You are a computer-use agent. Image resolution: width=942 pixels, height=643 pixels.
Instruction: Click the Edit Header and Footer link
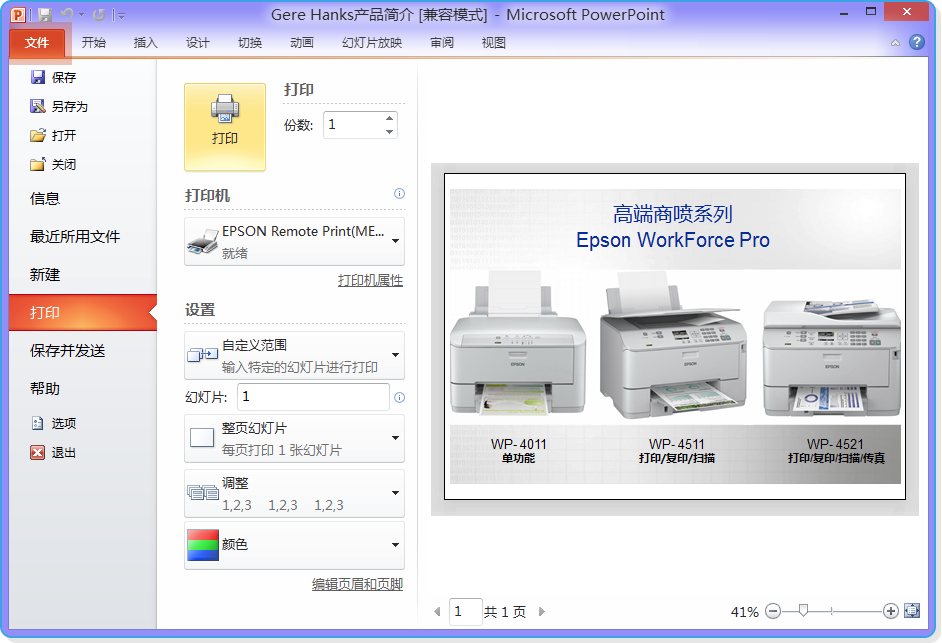[x=357, y=584]
